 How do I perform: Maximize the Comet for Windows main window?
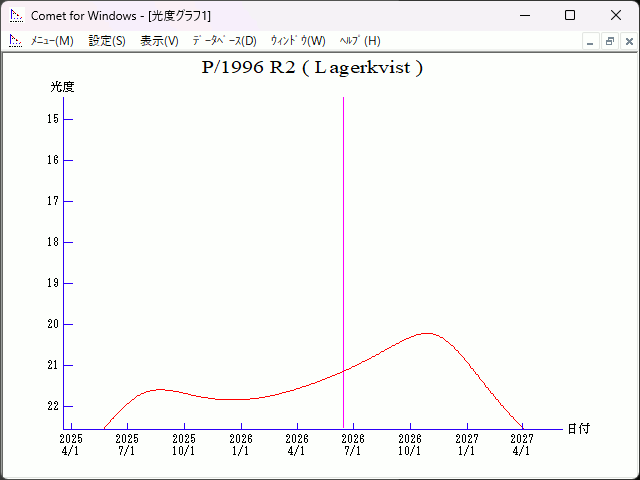(x=570, y=16)
